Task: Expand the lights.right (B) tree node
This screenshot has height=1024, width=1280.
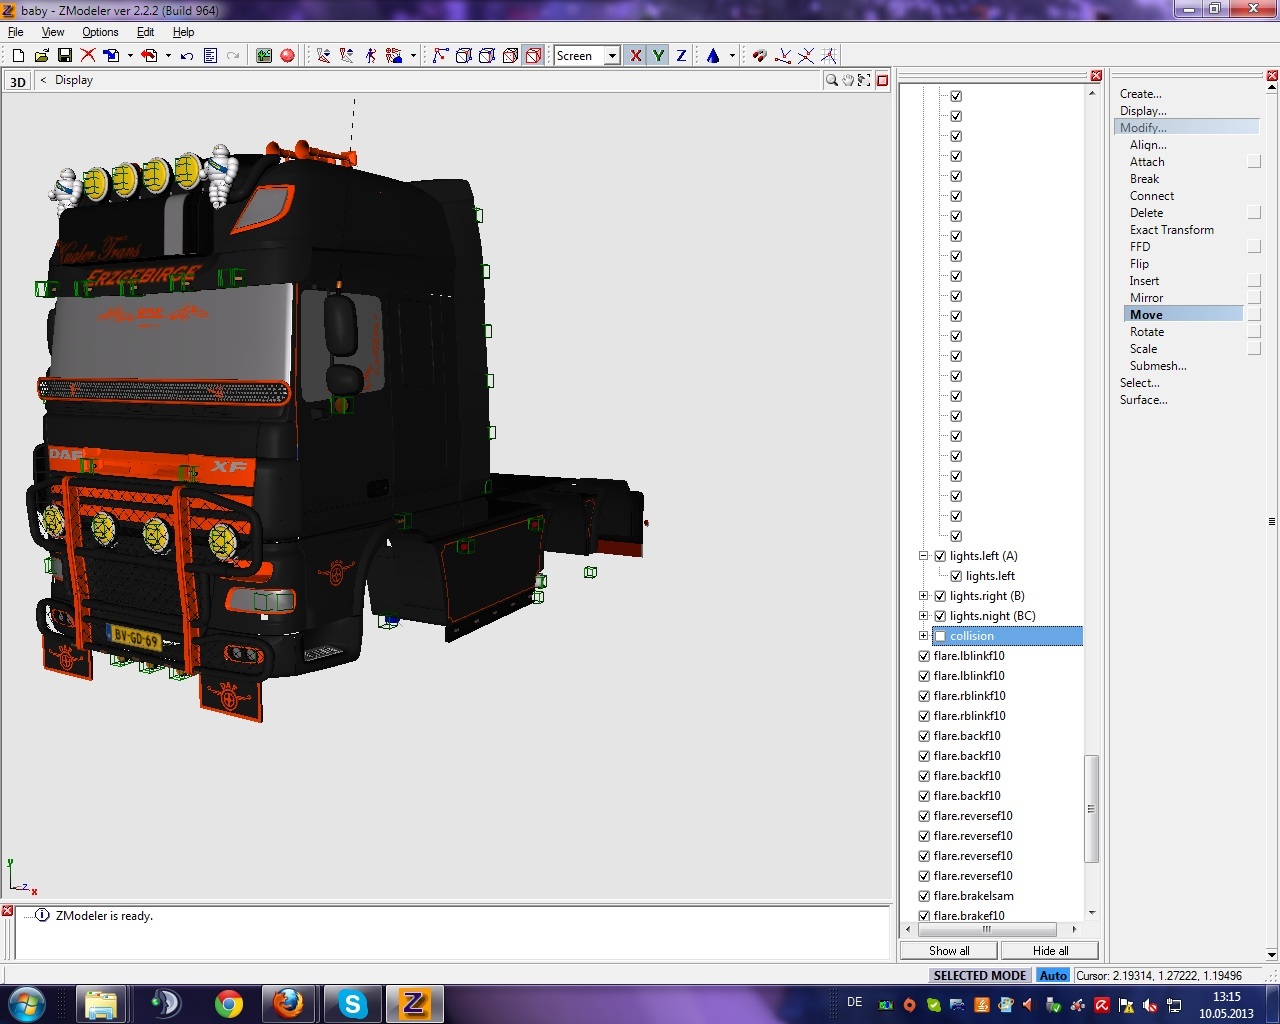Action: pos(924,596)
